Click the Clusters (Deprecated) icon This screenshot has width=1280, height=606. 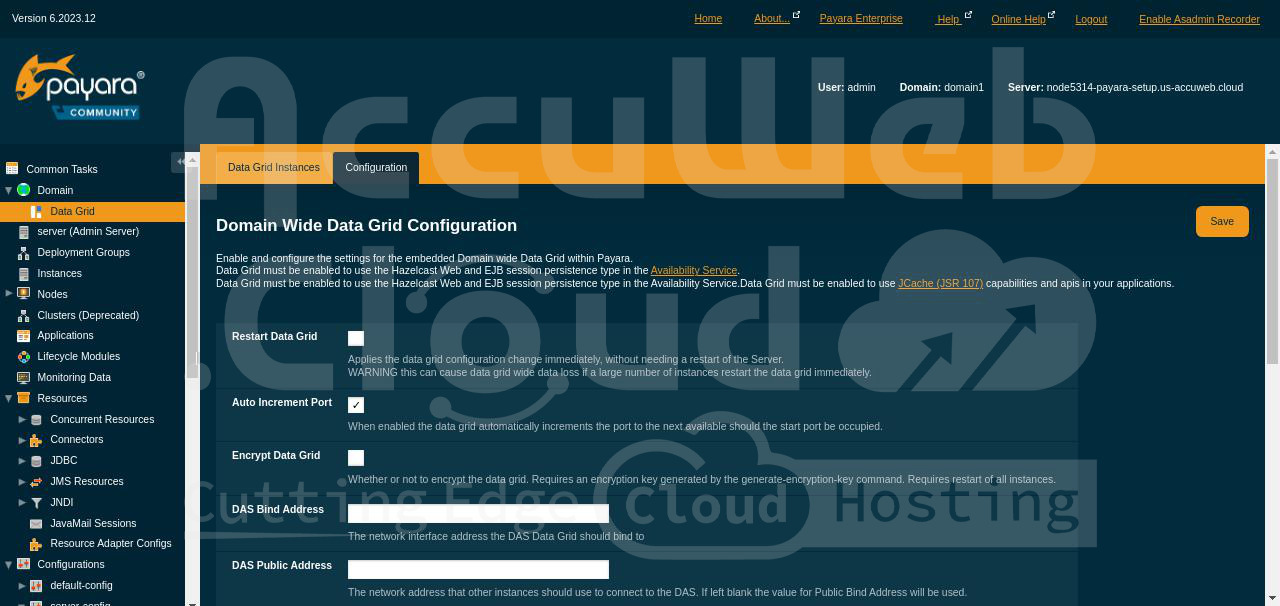(24, 315)
